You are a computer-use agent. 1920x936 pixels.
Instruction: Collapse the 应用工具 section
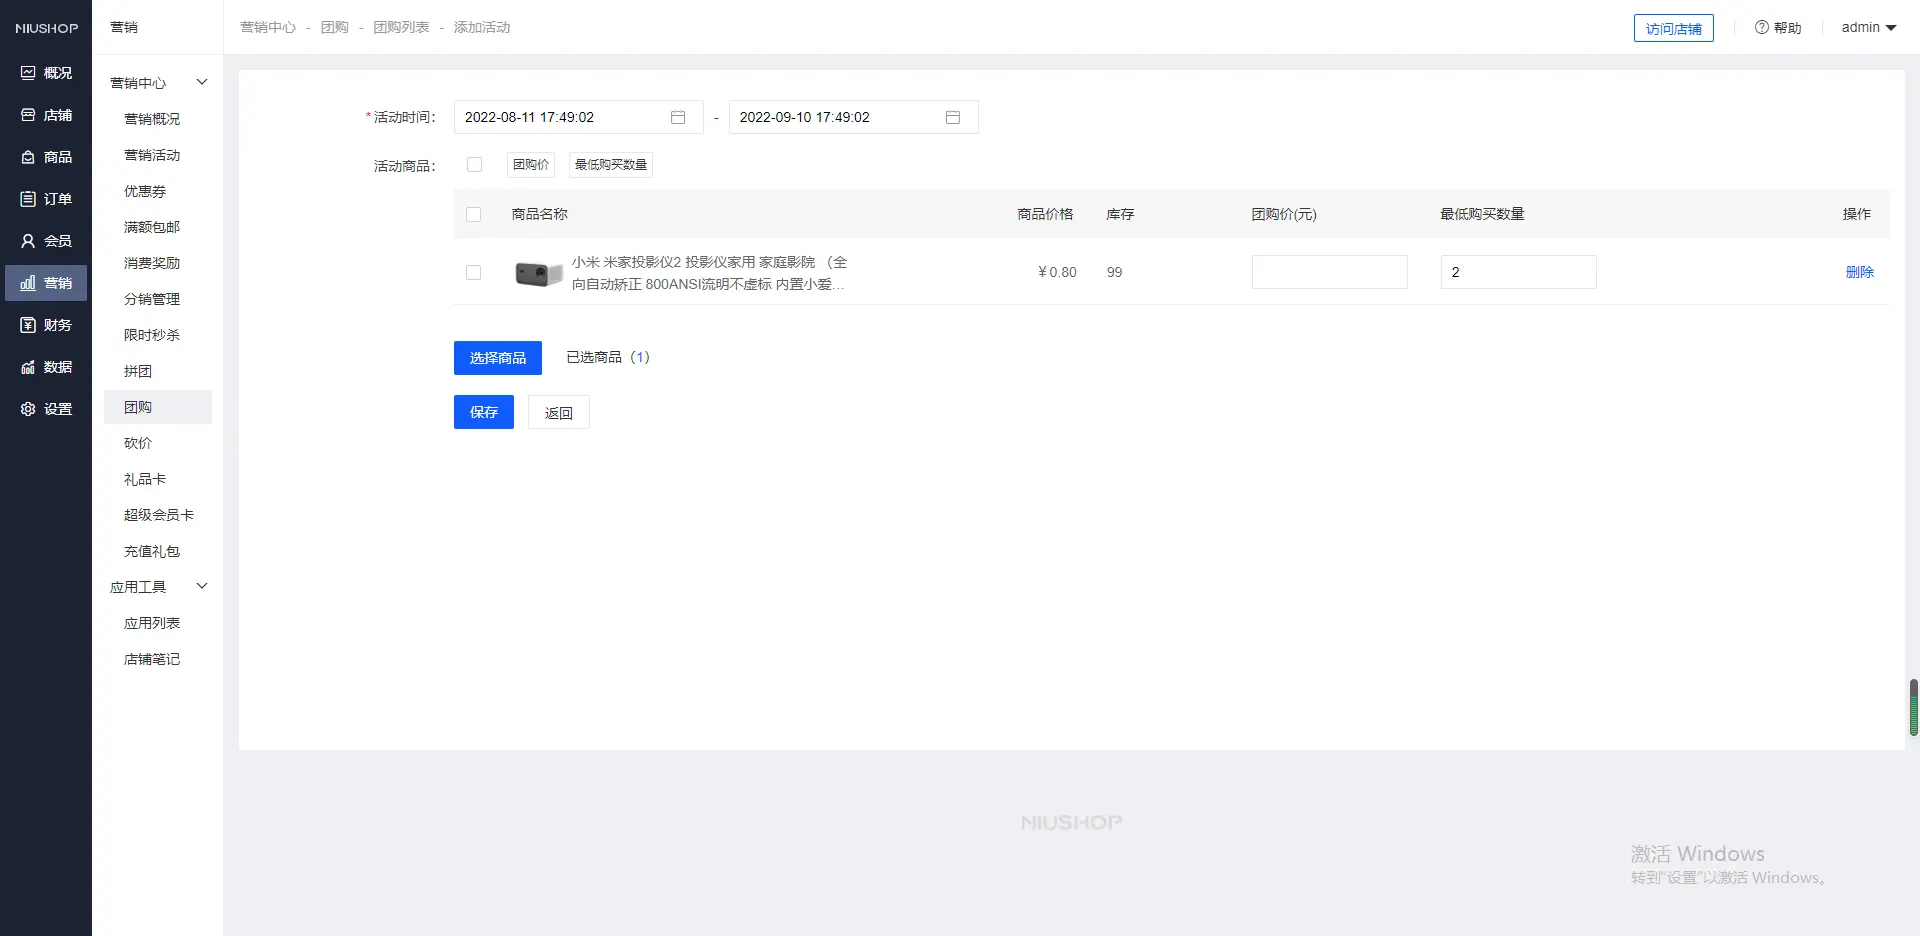click(202, 587)
